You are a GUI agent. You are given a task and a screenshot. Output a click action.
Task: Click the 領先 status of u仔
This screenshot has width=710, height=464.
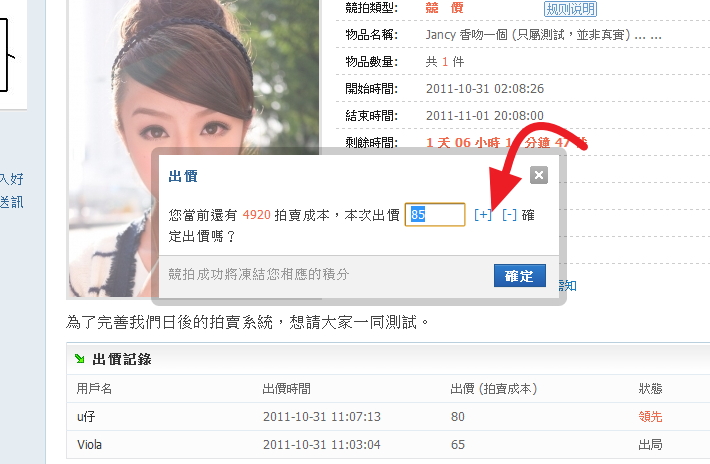[x=651, y=416]
